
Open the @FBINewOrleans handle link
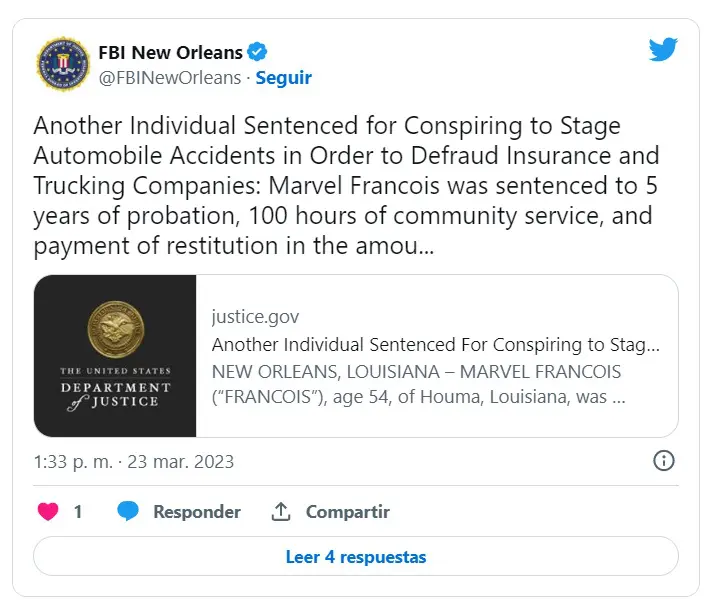[x=169, y=77]
